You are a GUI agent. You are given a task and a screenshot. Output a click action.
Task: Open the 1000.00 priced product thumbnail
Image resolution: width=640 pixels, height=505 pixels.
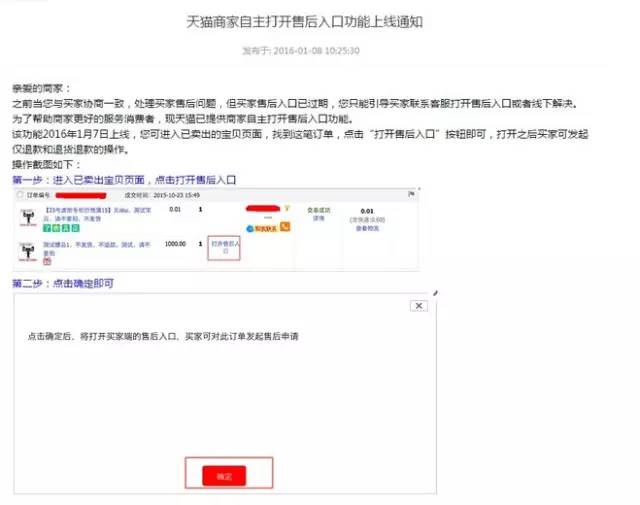(28, 251)
